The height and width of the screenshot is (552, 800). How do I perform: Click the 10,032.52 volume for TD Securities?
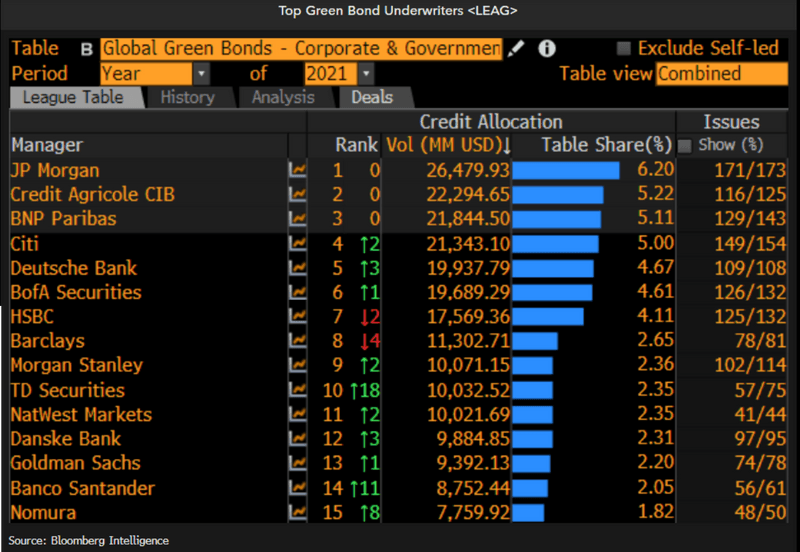tap(468, 390)
